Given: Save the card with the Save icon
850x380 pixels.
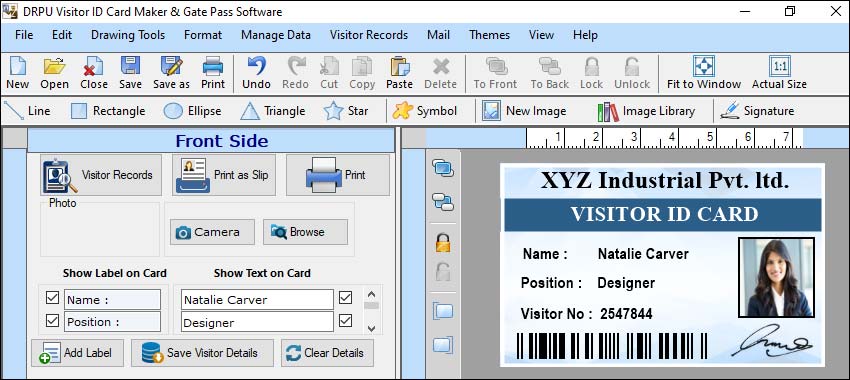Looking at the screenshot, I should pos(130,73).
